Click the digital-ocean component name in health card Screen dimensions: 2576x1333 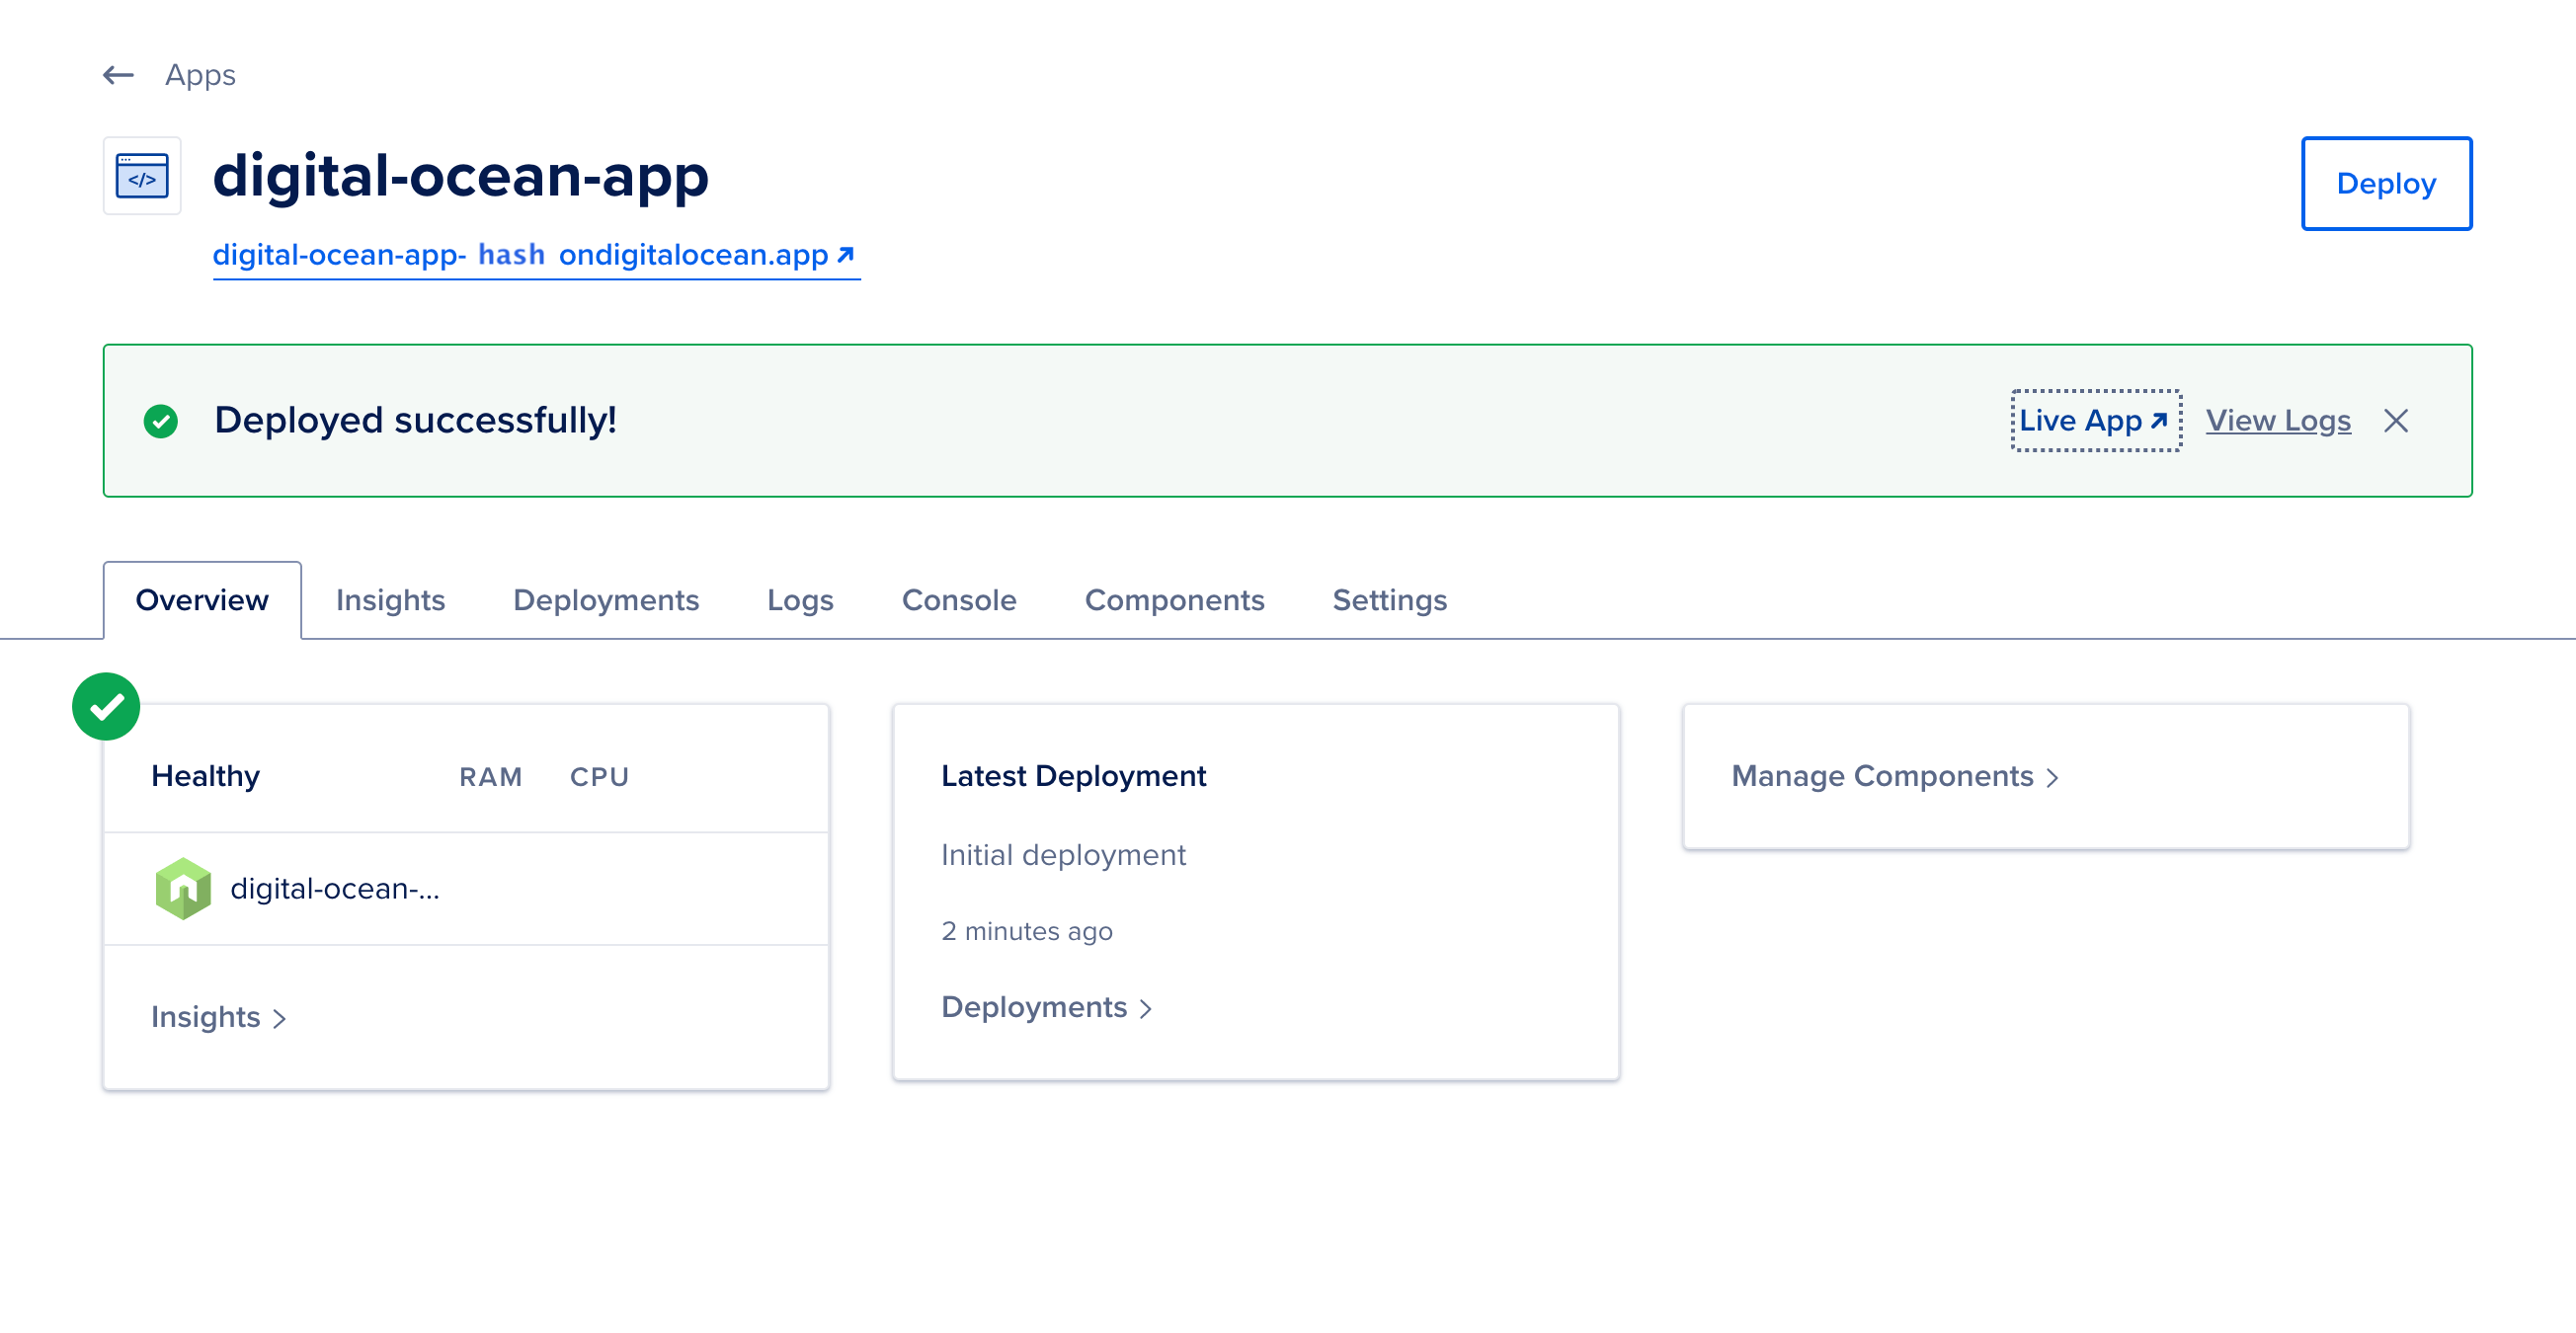point(335,887)
